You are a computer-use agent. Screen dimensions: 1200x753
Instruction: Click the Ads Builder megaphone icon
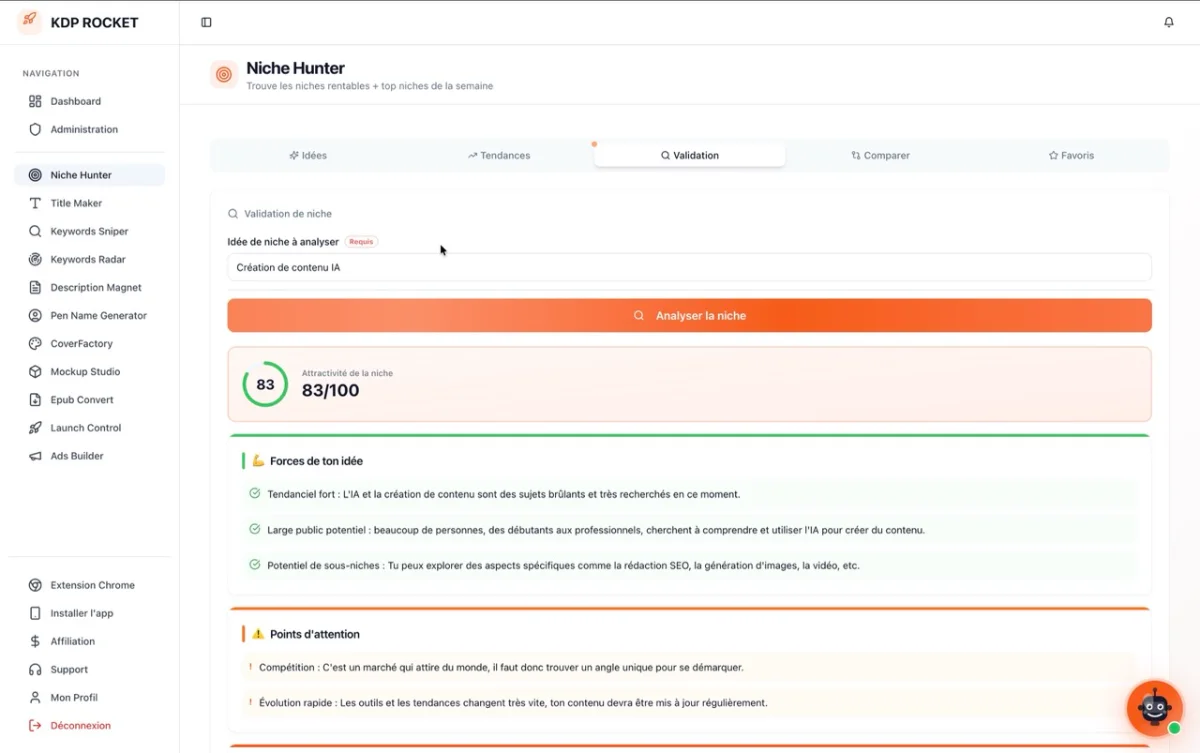(35, 455)
